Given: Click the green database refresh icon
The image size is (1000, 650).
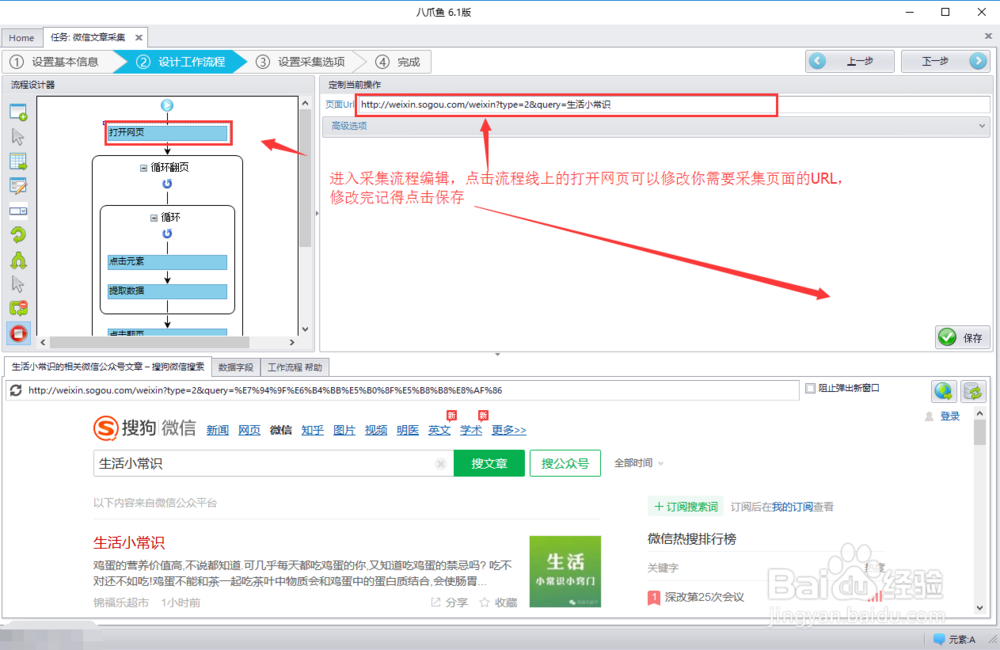Looking at the screenshot, I should 974,390.
